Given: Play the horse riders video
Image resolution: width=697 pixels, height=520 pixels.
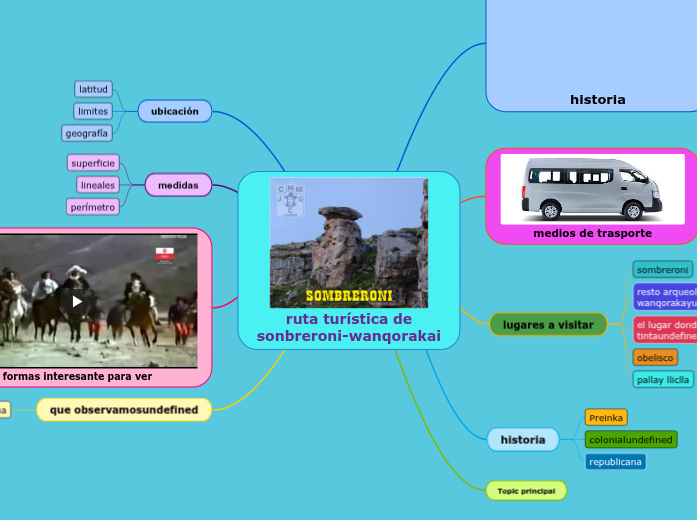Looking at the screenshot, I should click(77, 301).
